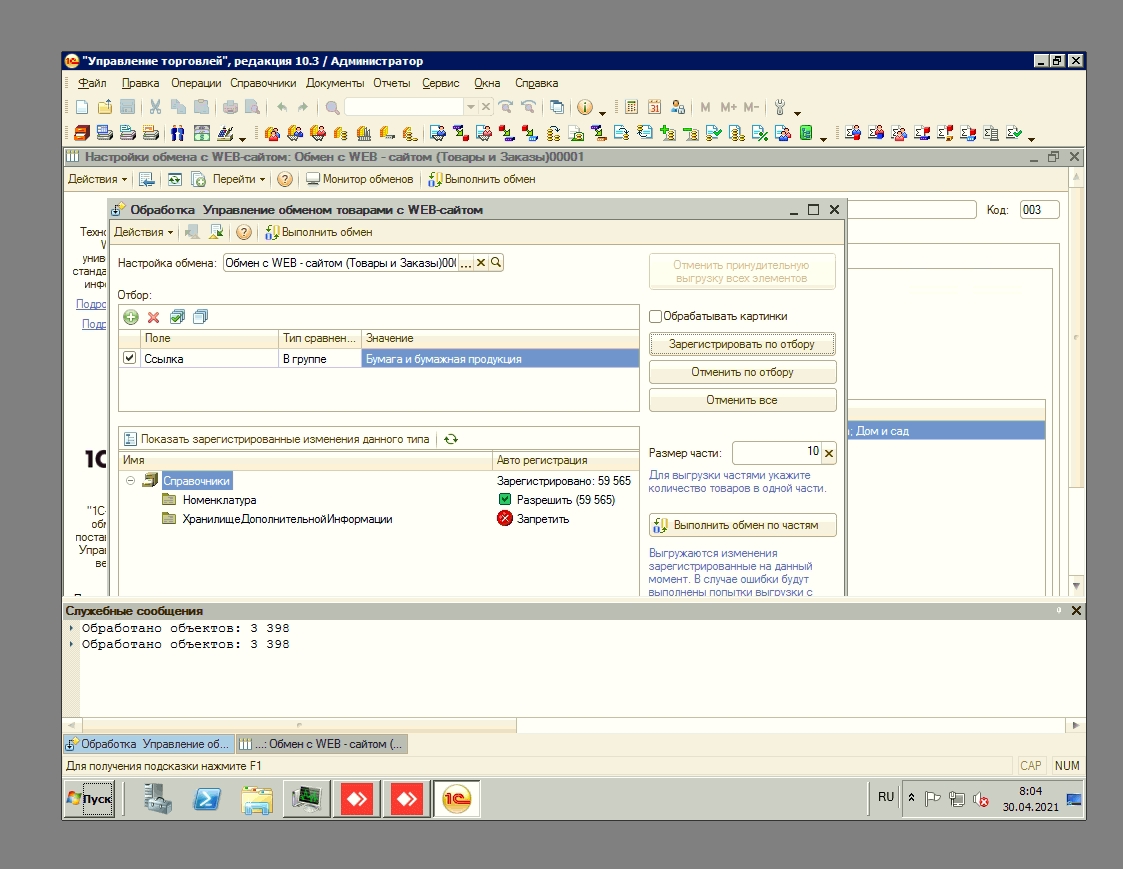
Task: Select ХранилищеДополнительнойИнформации tree item
Action: [x=287, y=519]
